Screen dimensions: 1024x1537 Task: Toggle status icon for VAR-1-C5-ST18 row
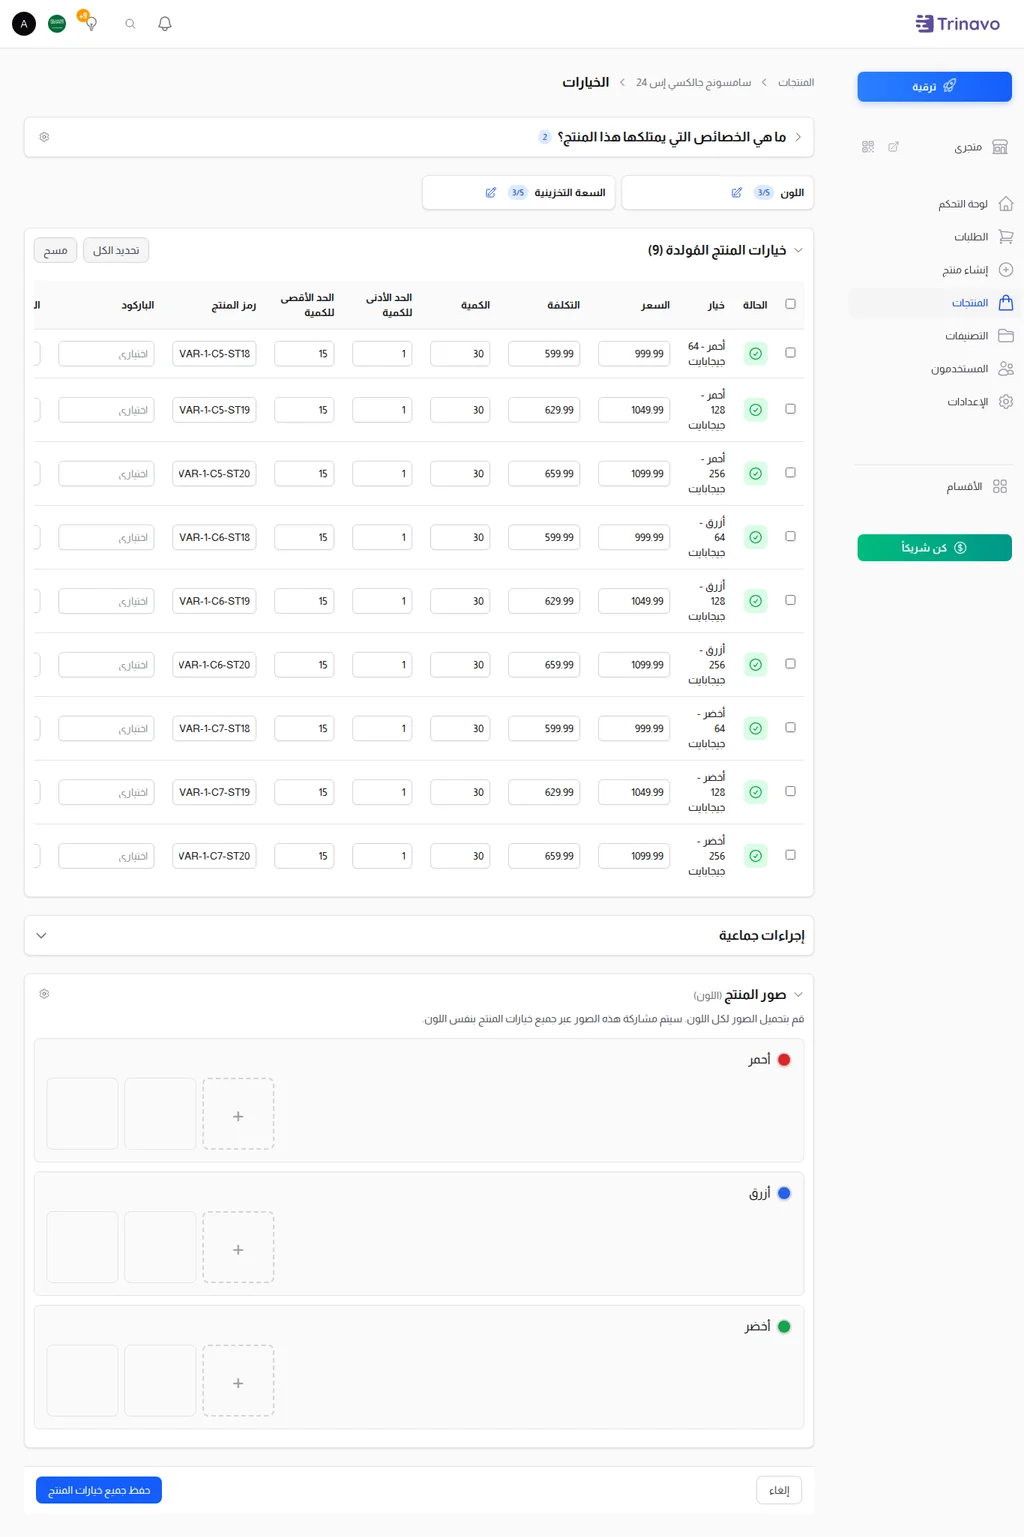click(x=756, y=354)
